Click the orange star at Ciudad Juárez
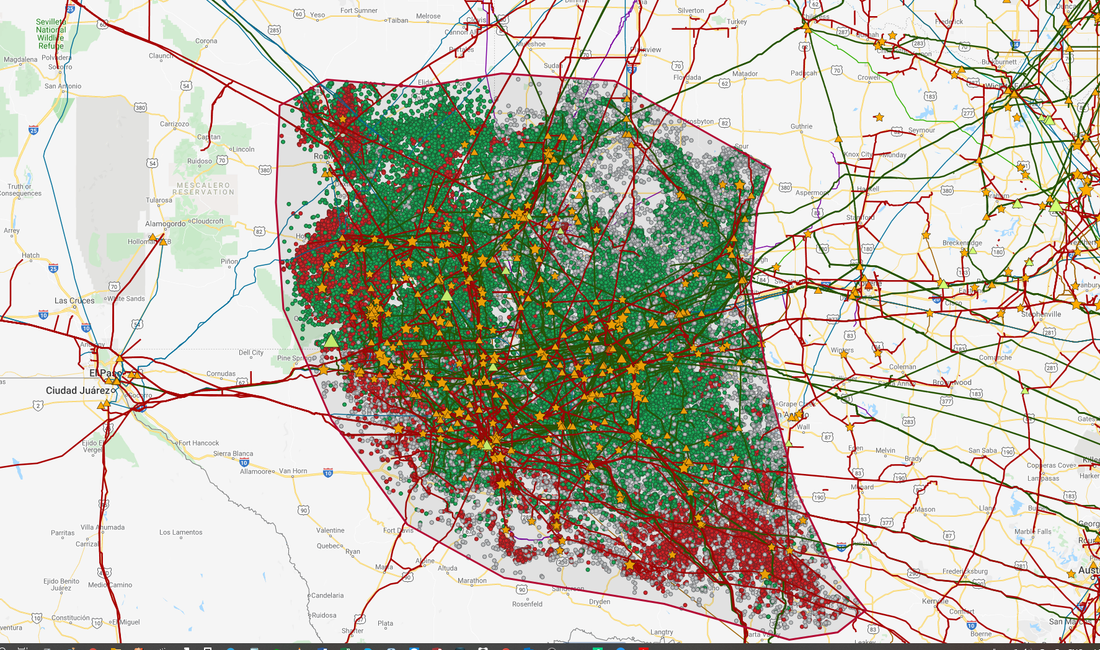Screen dimensions: 1100x650 pos(104,404)
